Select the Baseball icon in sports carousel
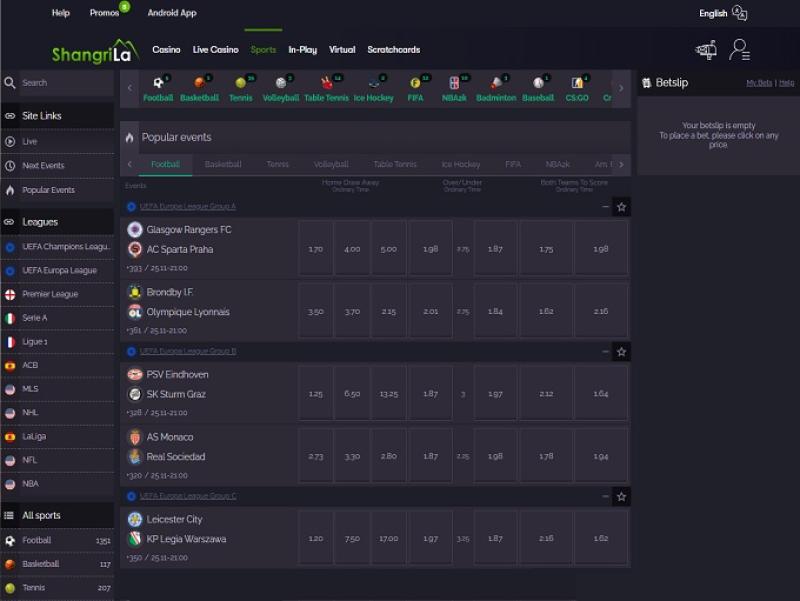800x601 pixels. click(x=538, y=88)
